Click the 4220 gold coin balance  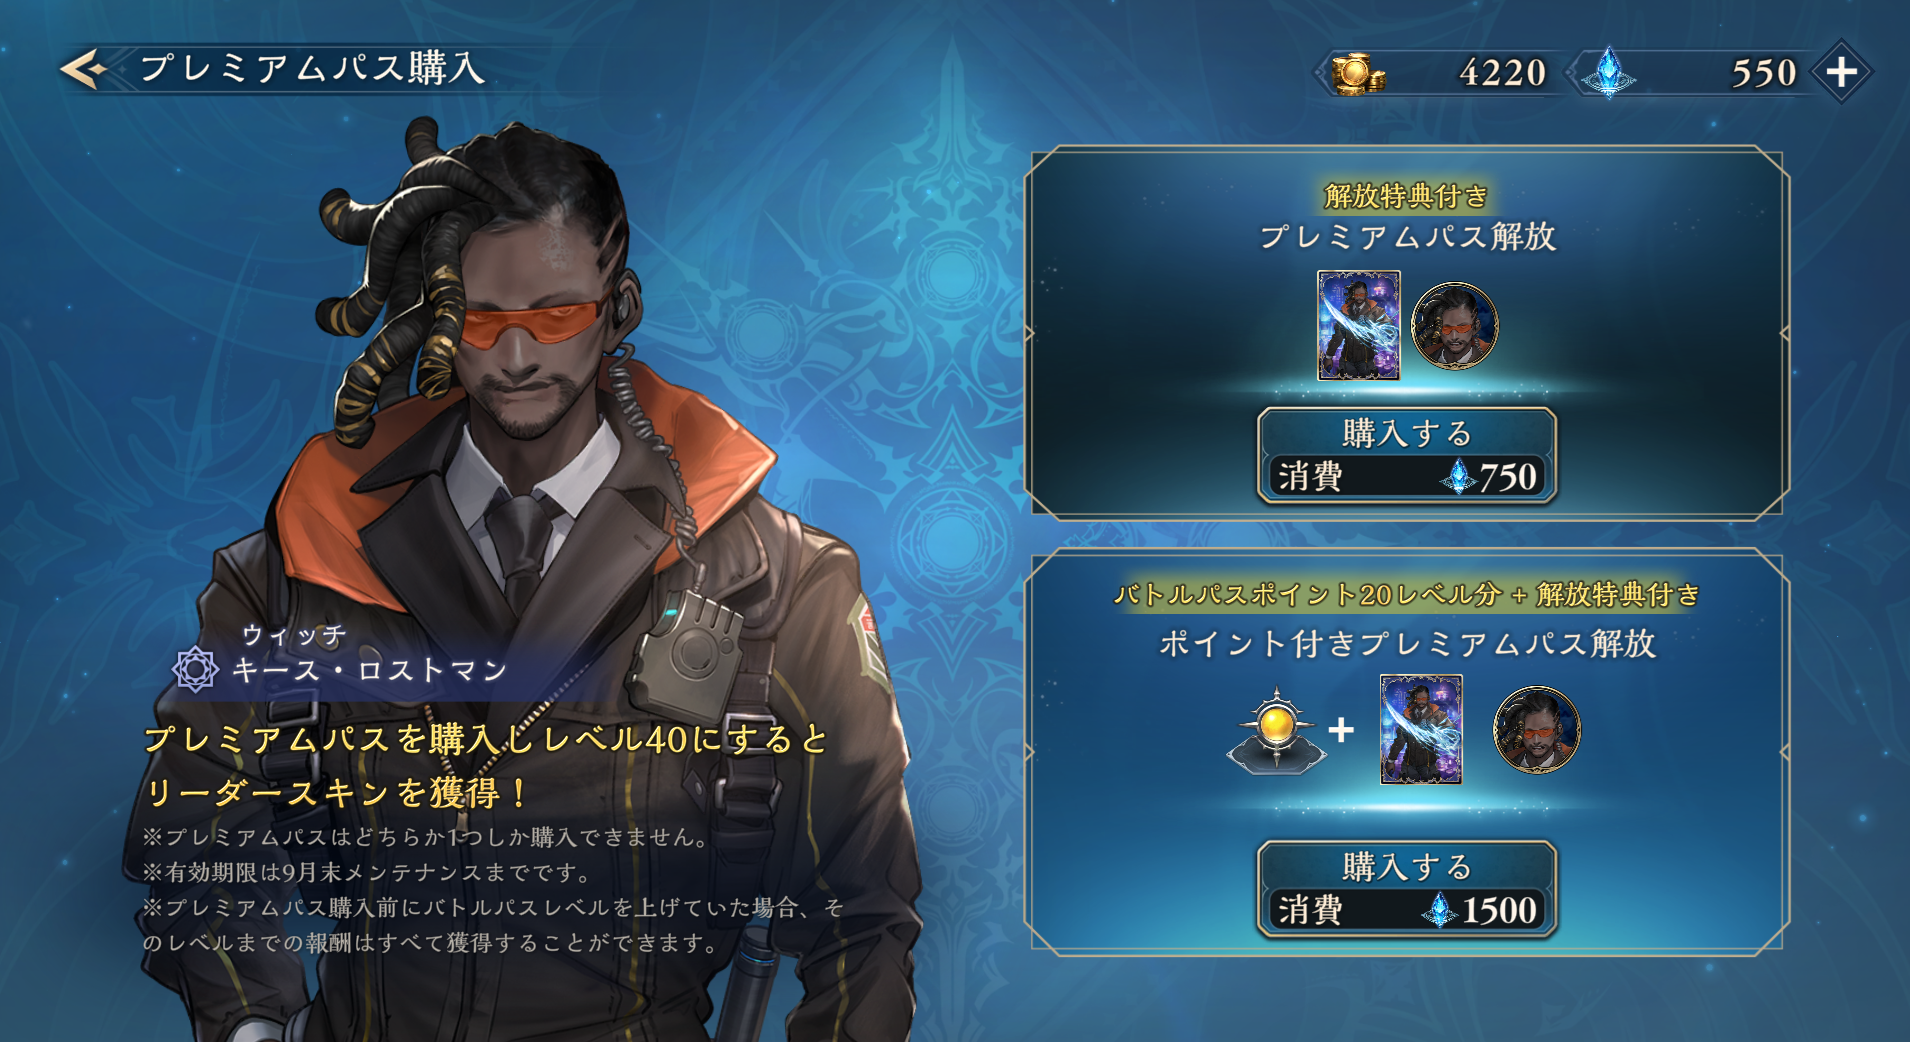1502,73
